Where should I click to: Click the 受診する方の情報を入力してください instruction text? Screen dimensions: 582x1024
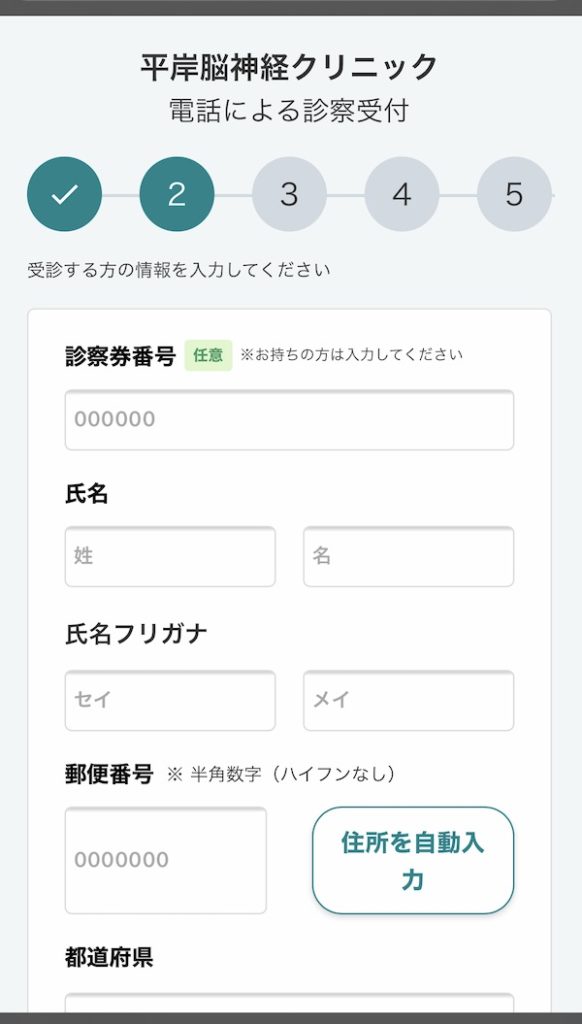[x=179, y=270]
